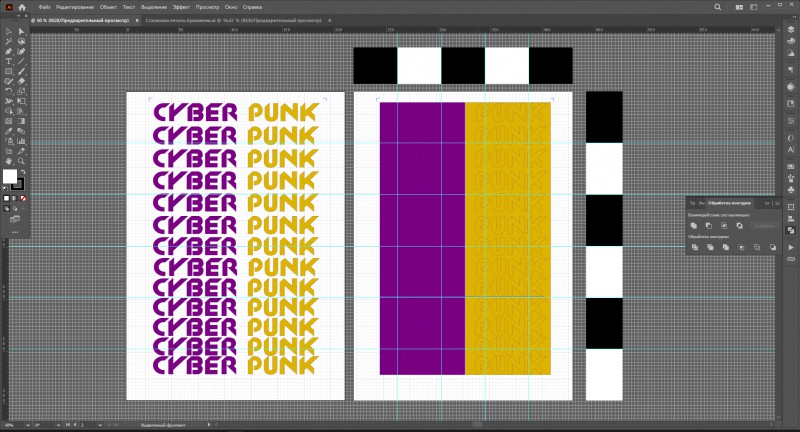Apply Crop pathfinder
Viewport: 800px width, 432px height.
point(741,247)
